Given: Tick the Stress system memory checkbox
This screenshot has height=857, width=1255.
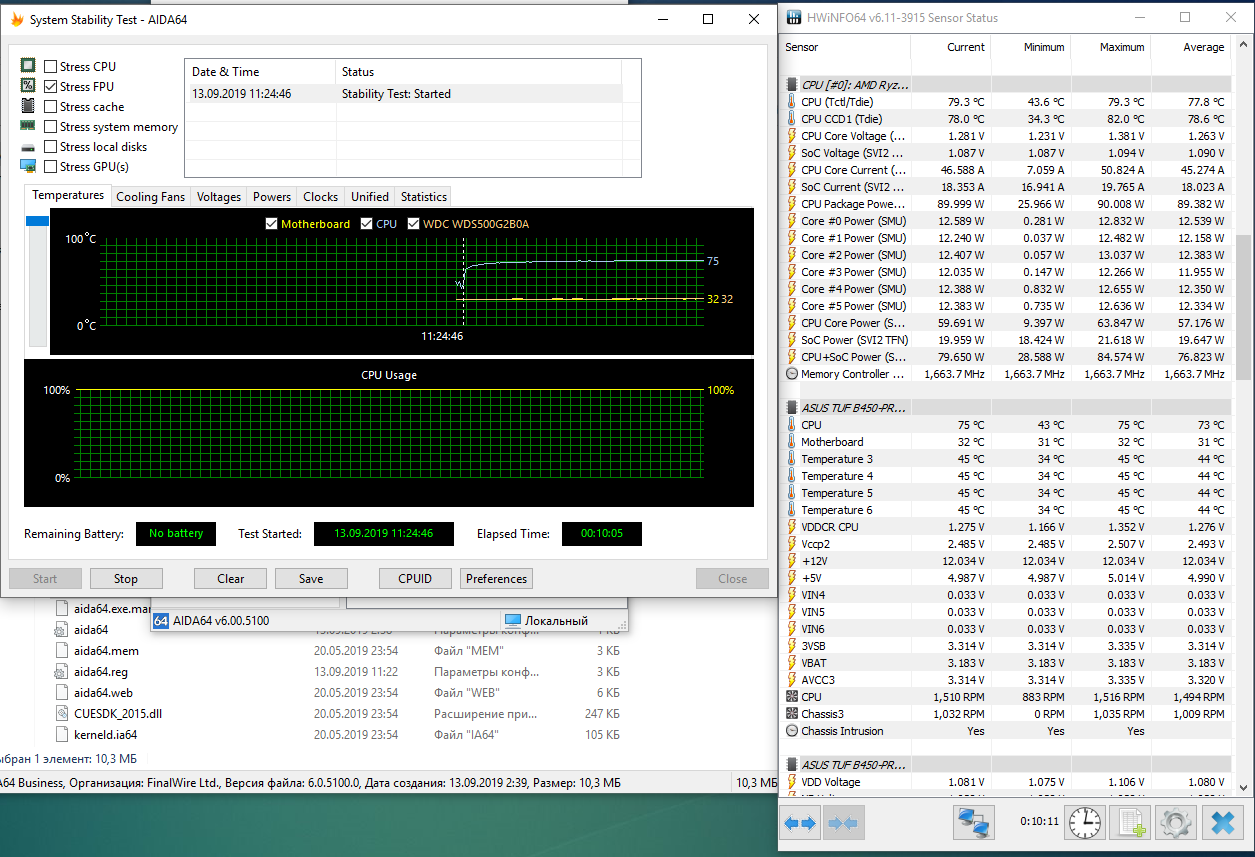Looking at the screenshot, I should (50, 126).
